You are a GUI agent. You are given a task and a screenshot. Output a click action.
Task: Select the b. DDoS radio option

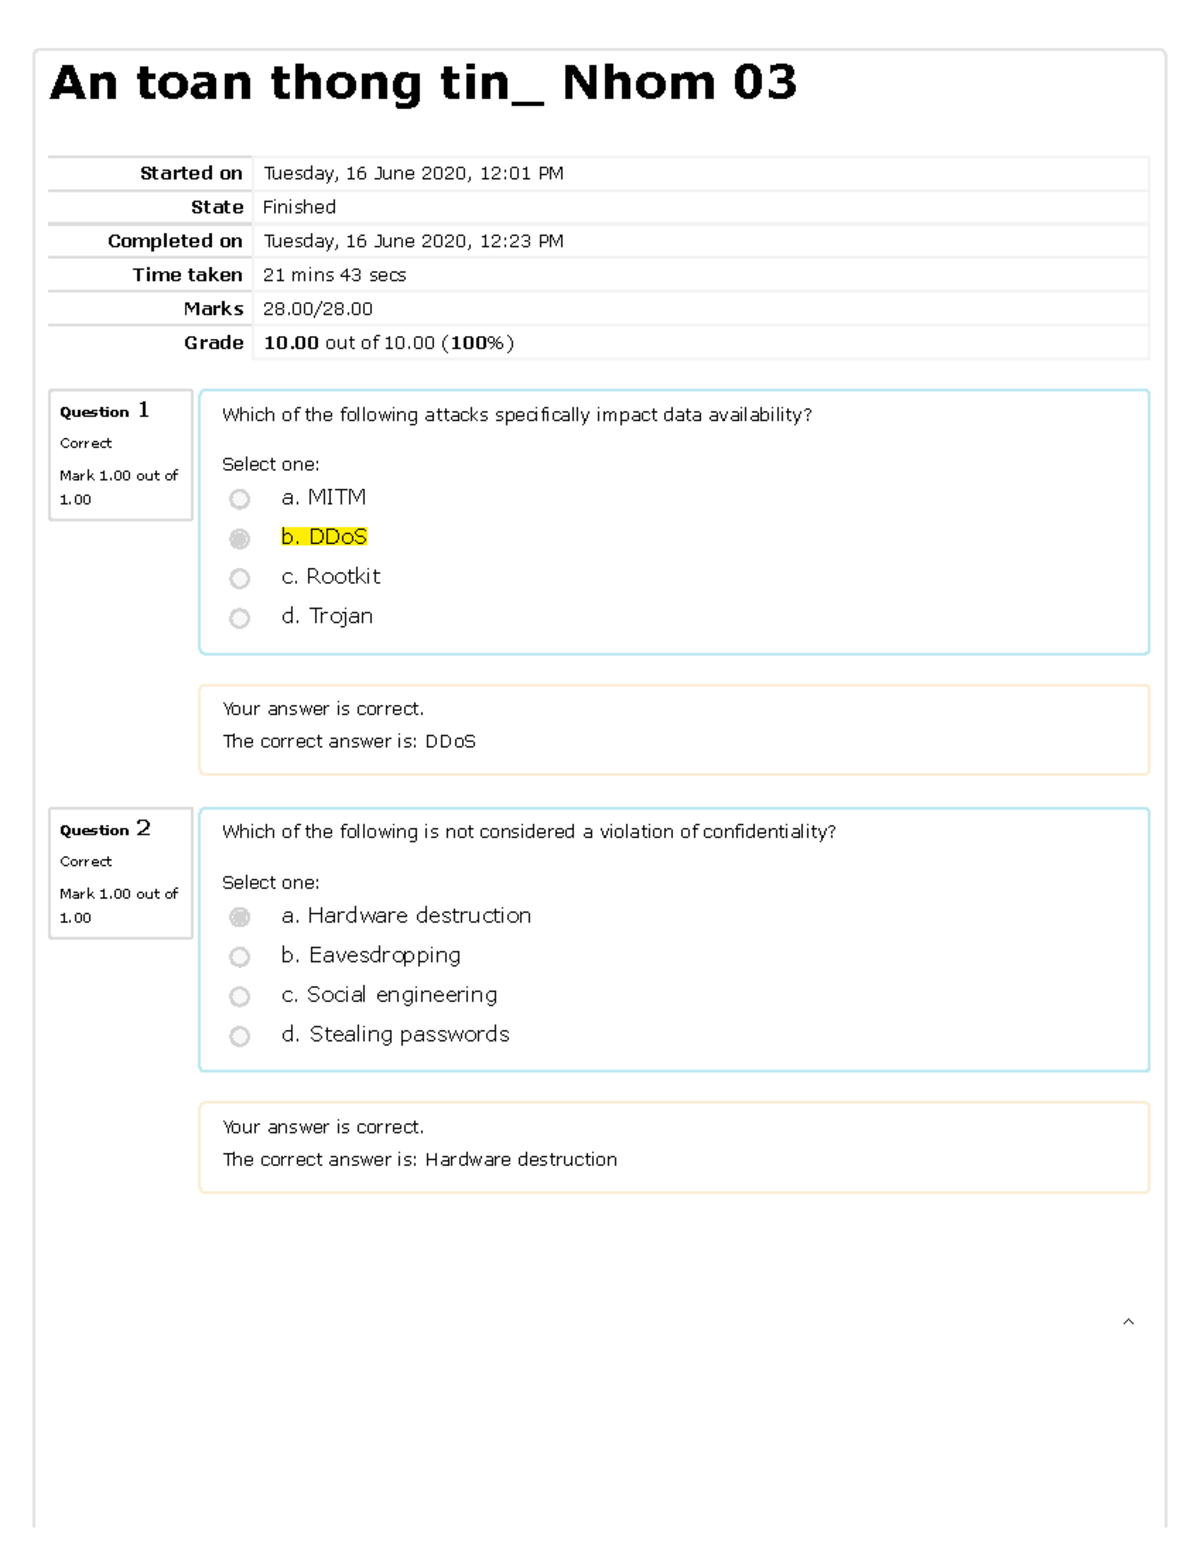(239, 539)
